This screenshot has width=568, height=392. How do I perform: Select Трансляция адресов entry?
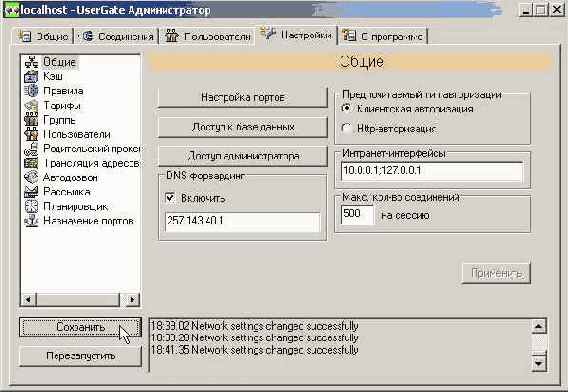point(92,163)
